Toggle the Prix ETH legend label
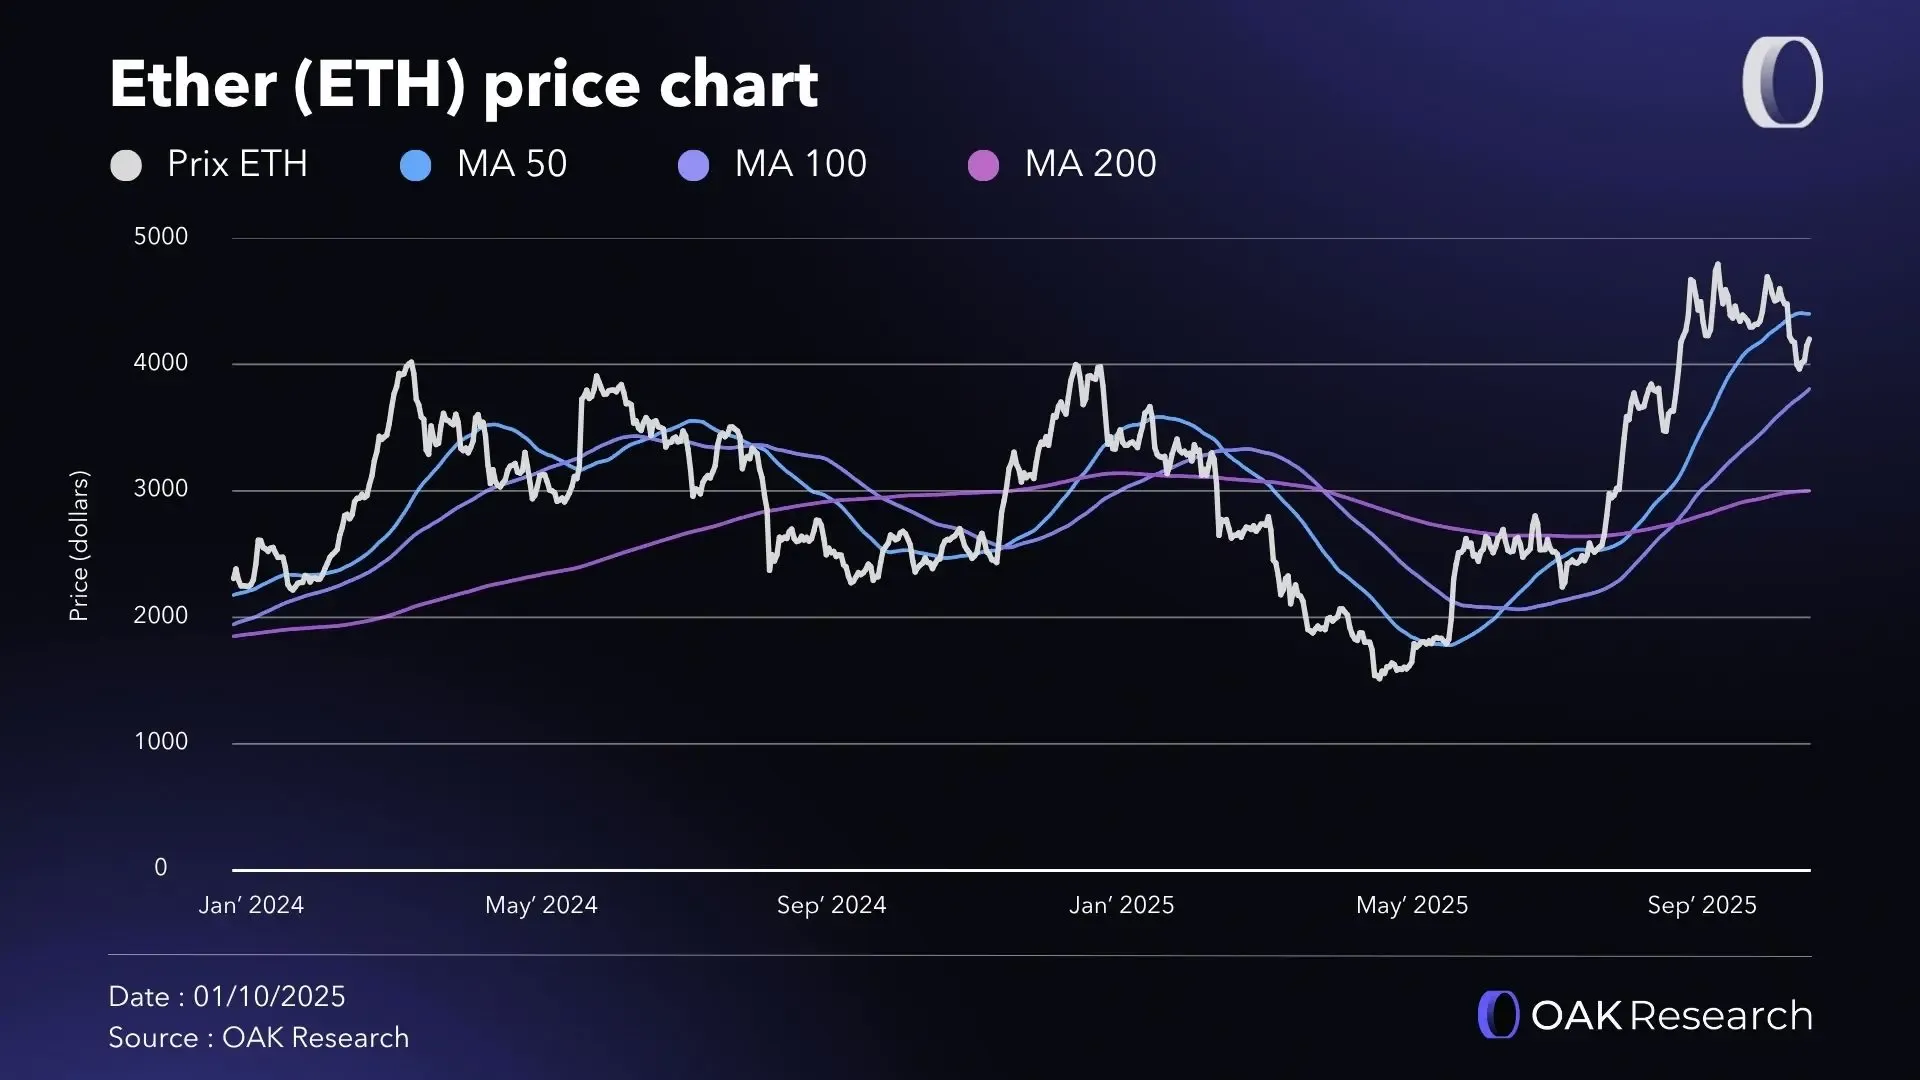The image size is (1920, 1080). (237, 164)
